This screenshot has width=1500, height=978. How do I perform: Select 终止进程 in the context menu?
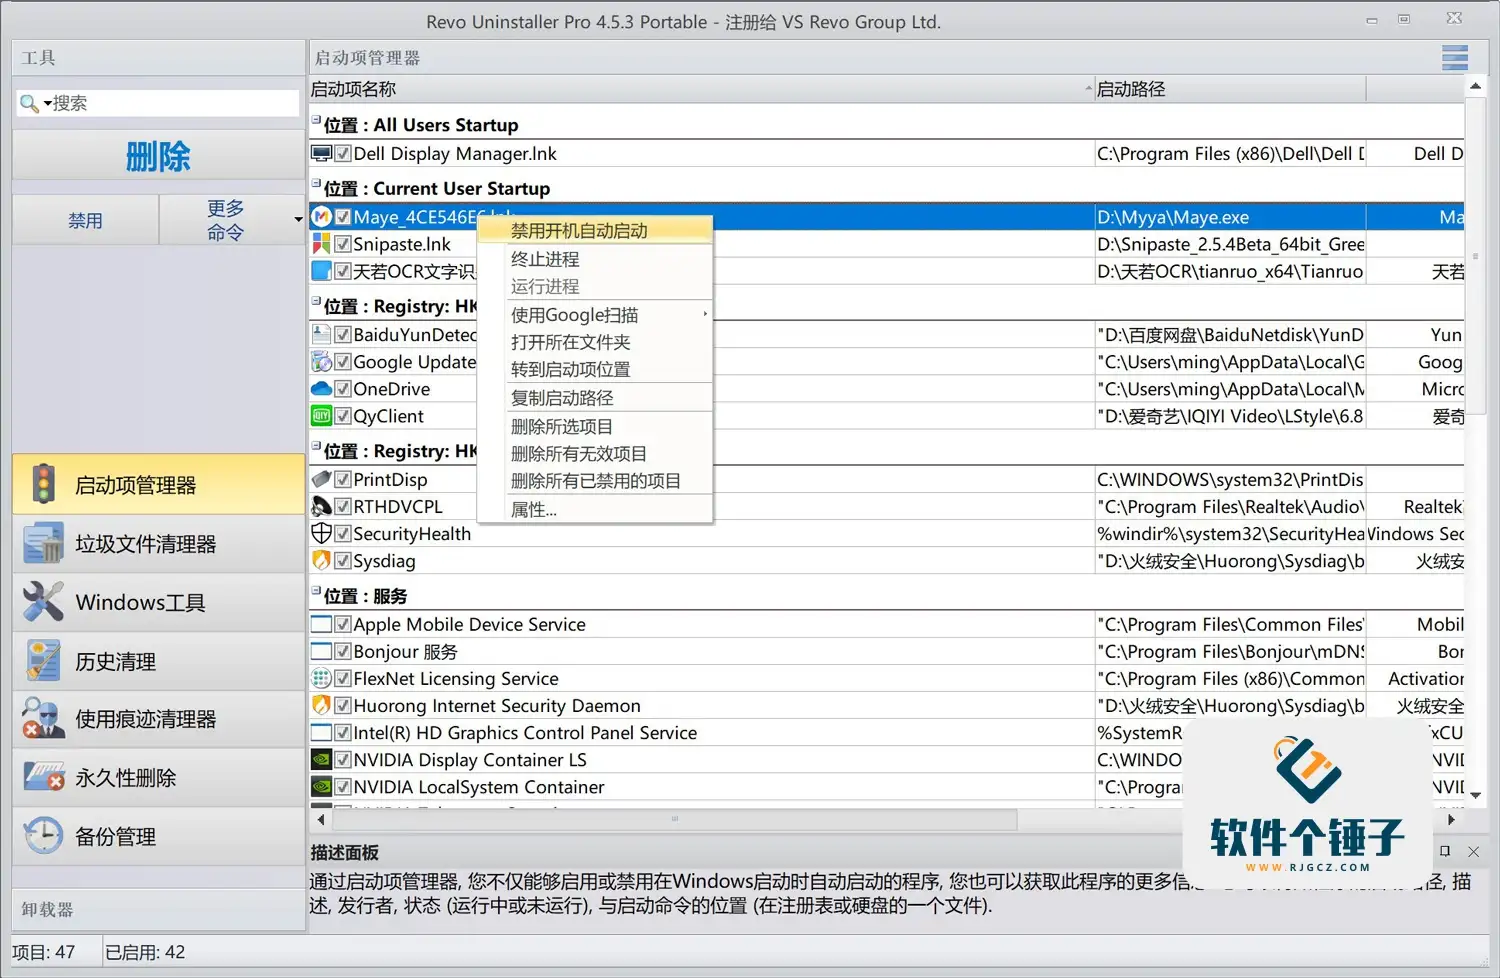pyautogui.click(x=594, y=258)
